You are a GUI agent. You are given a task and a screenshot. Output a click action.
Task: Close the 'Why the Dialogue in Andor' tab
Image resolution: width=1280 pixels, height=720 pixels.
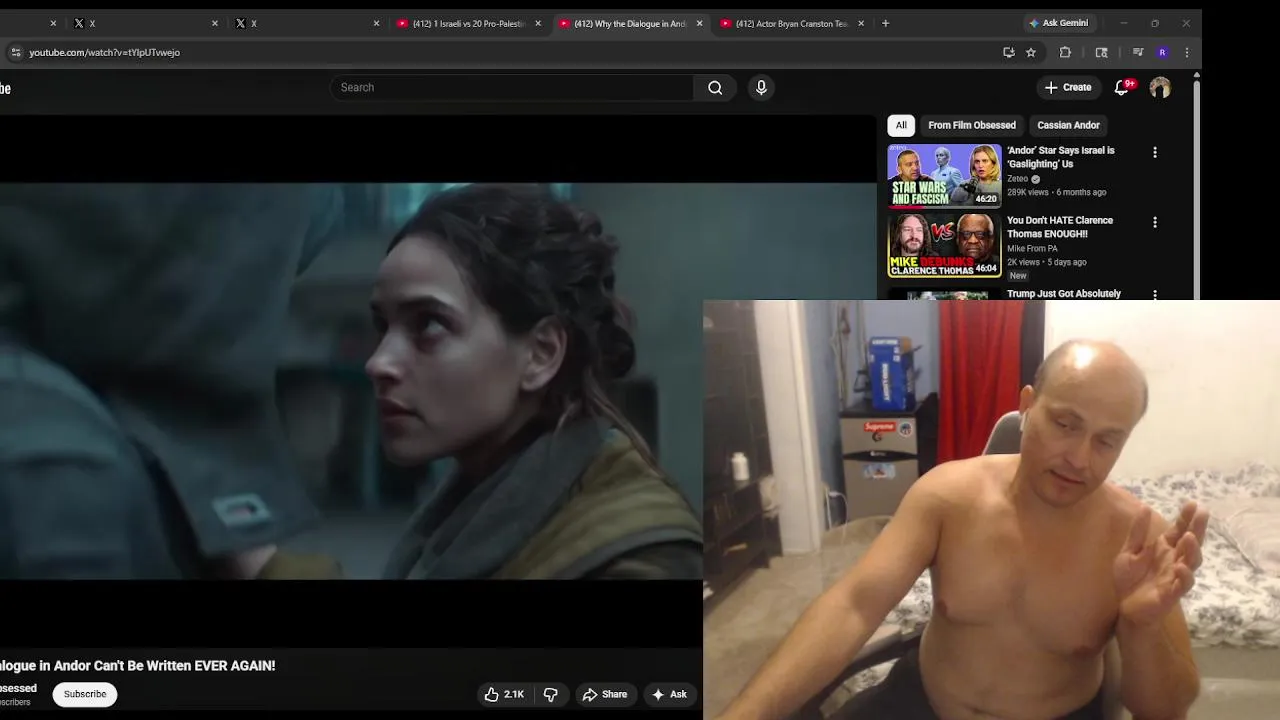coord(699,23)
